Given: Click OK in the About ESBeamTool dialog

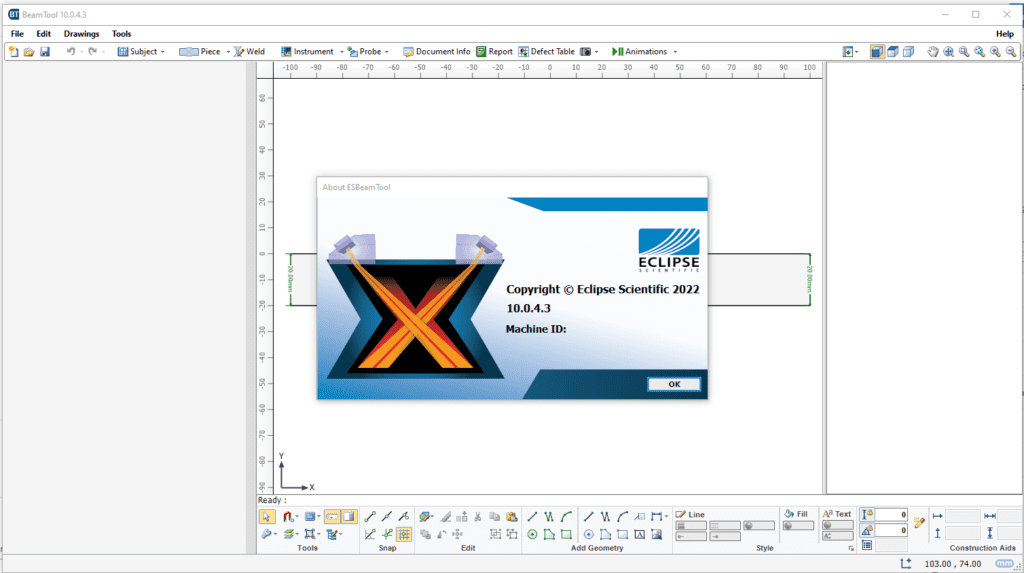Looking at the screenshot, I should (x=673, y=384).
